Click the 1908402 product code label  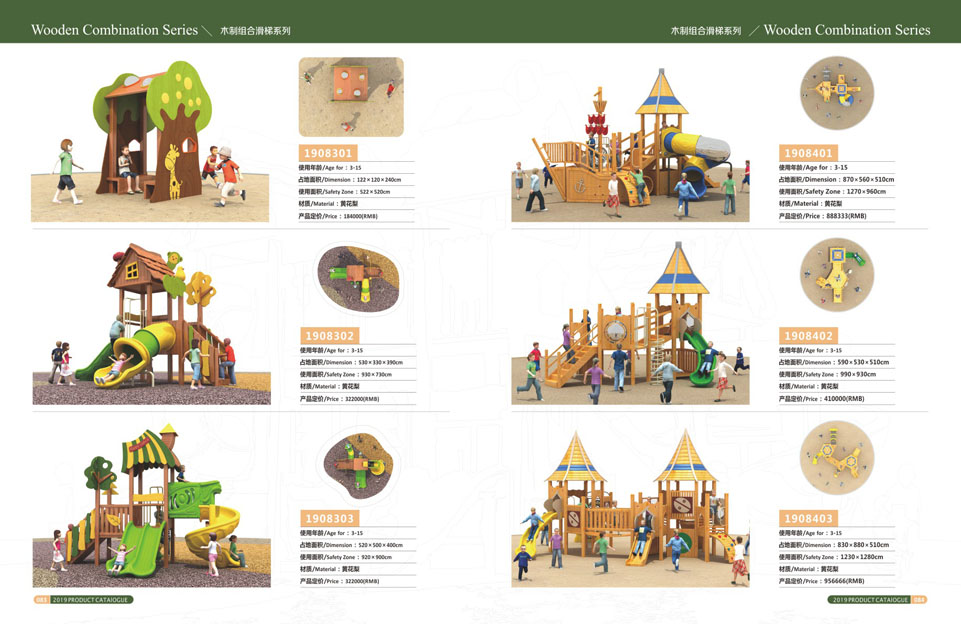[x=808, y=336]
